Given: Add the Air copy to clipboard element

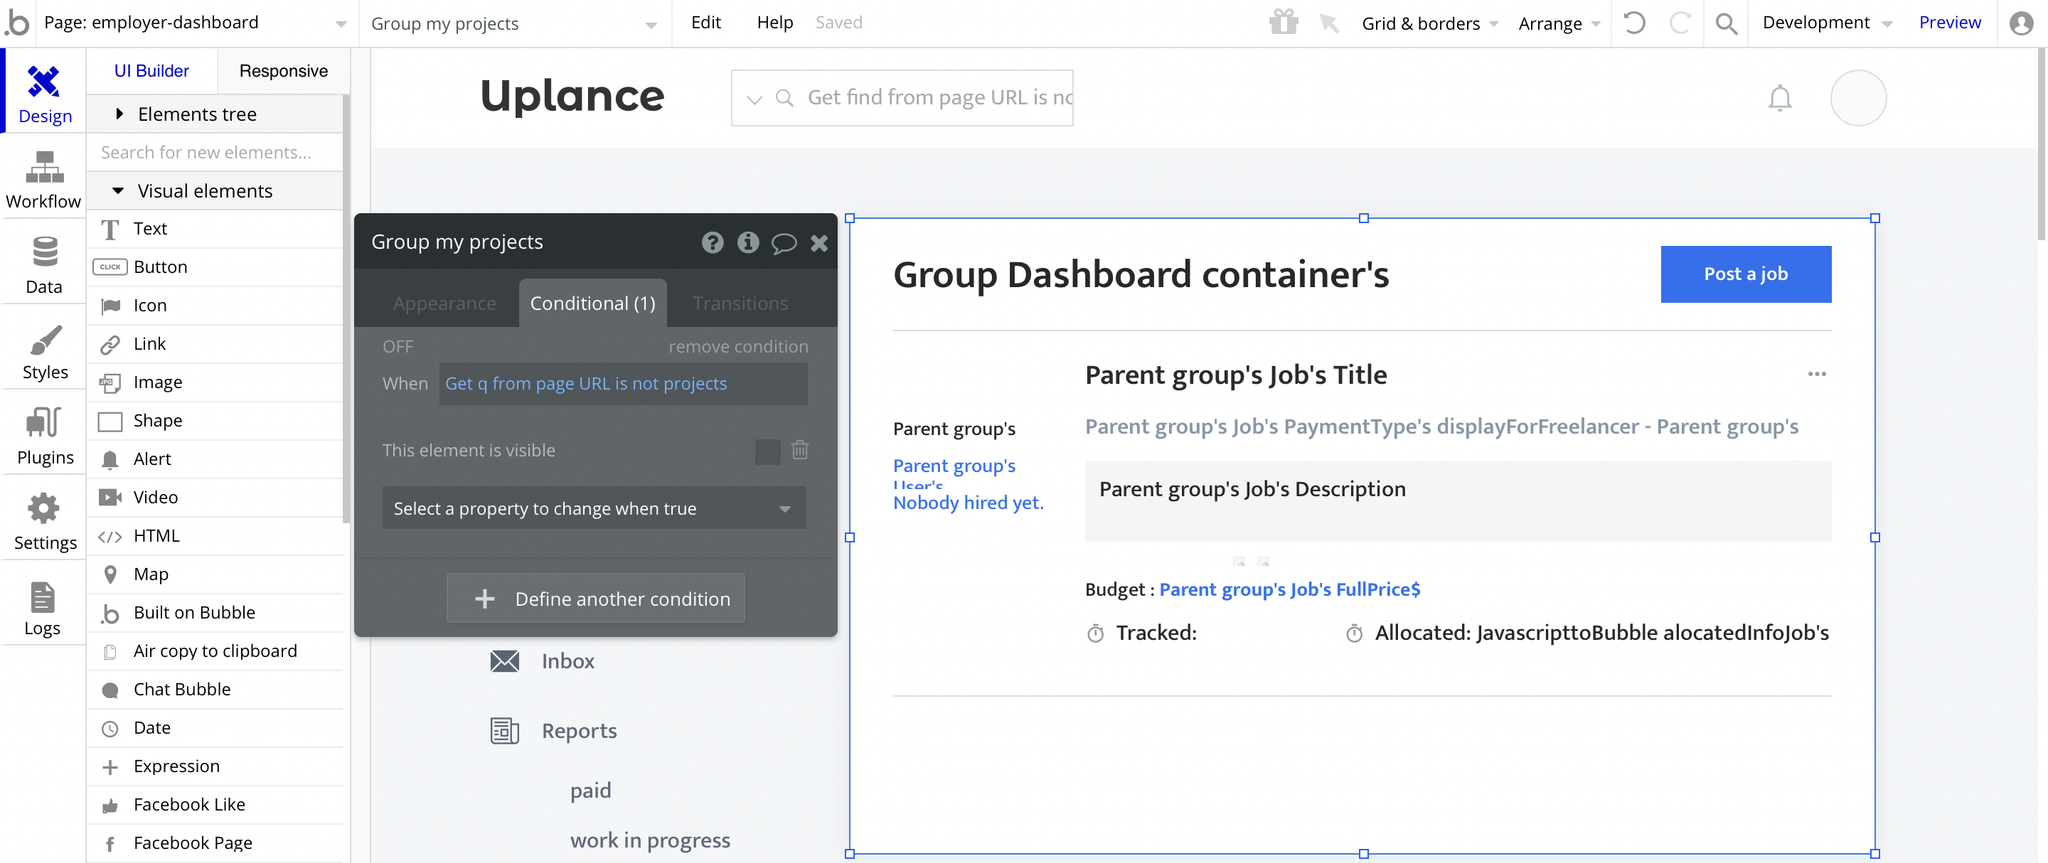Looking at the screenshot, I should (215, 651).
